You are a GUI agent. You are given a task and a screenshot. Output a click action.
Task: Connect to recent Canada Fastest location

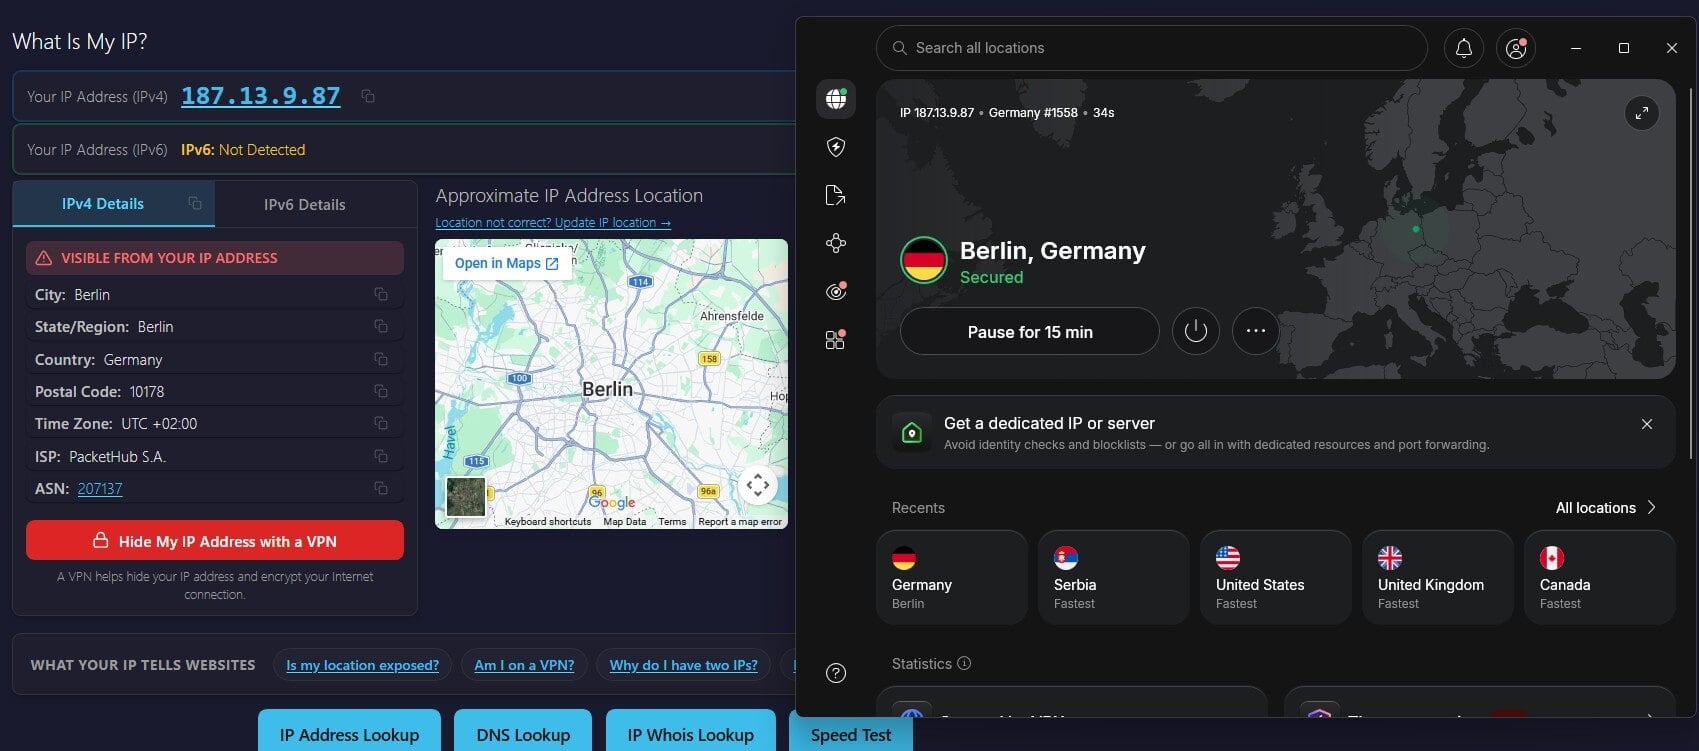[1599, 578]
